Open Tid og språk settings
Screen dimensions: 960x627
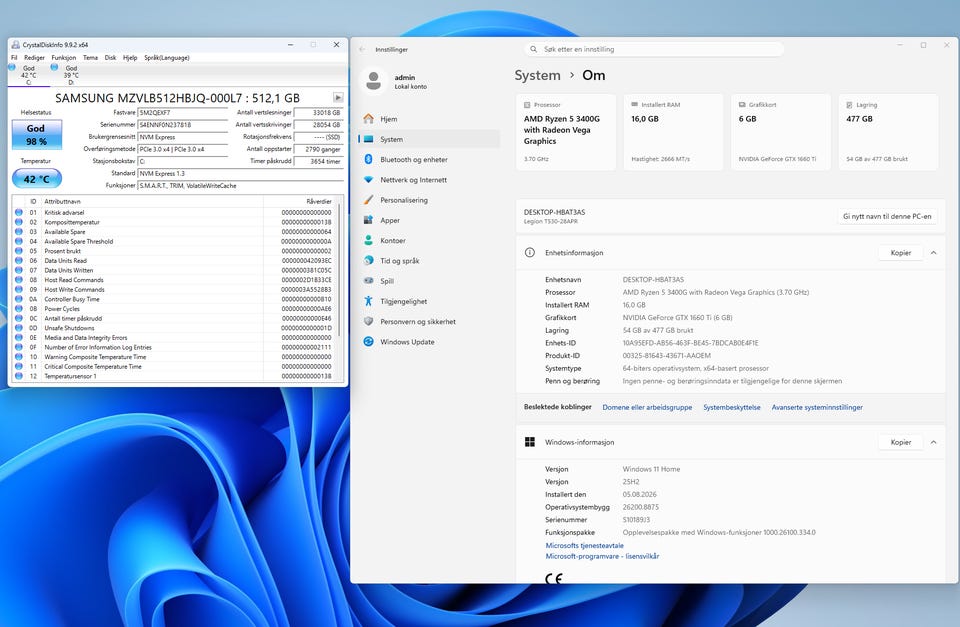[429, 260]
